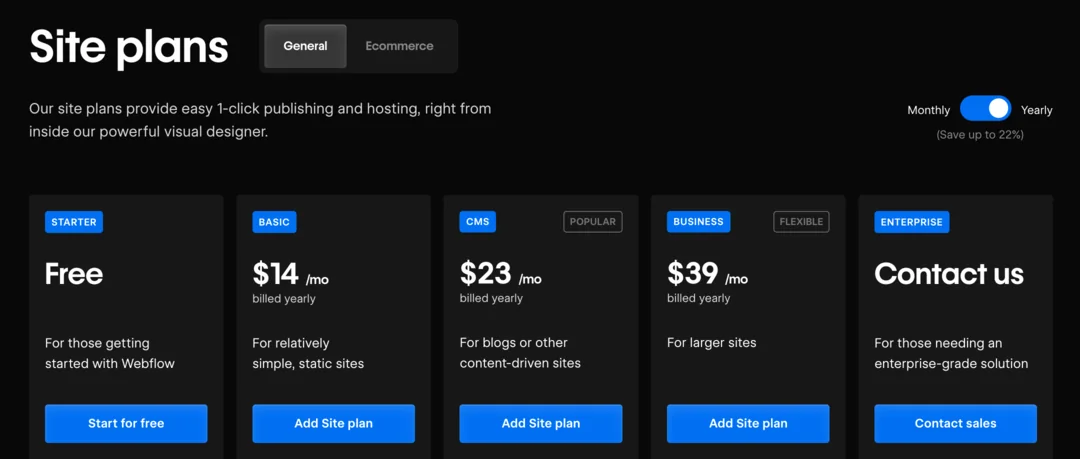Image resolution: width=1080 pixels, height=459 pixels.
Task: Click the "(Save up to 22%)" note
Action: pos(979,135)
